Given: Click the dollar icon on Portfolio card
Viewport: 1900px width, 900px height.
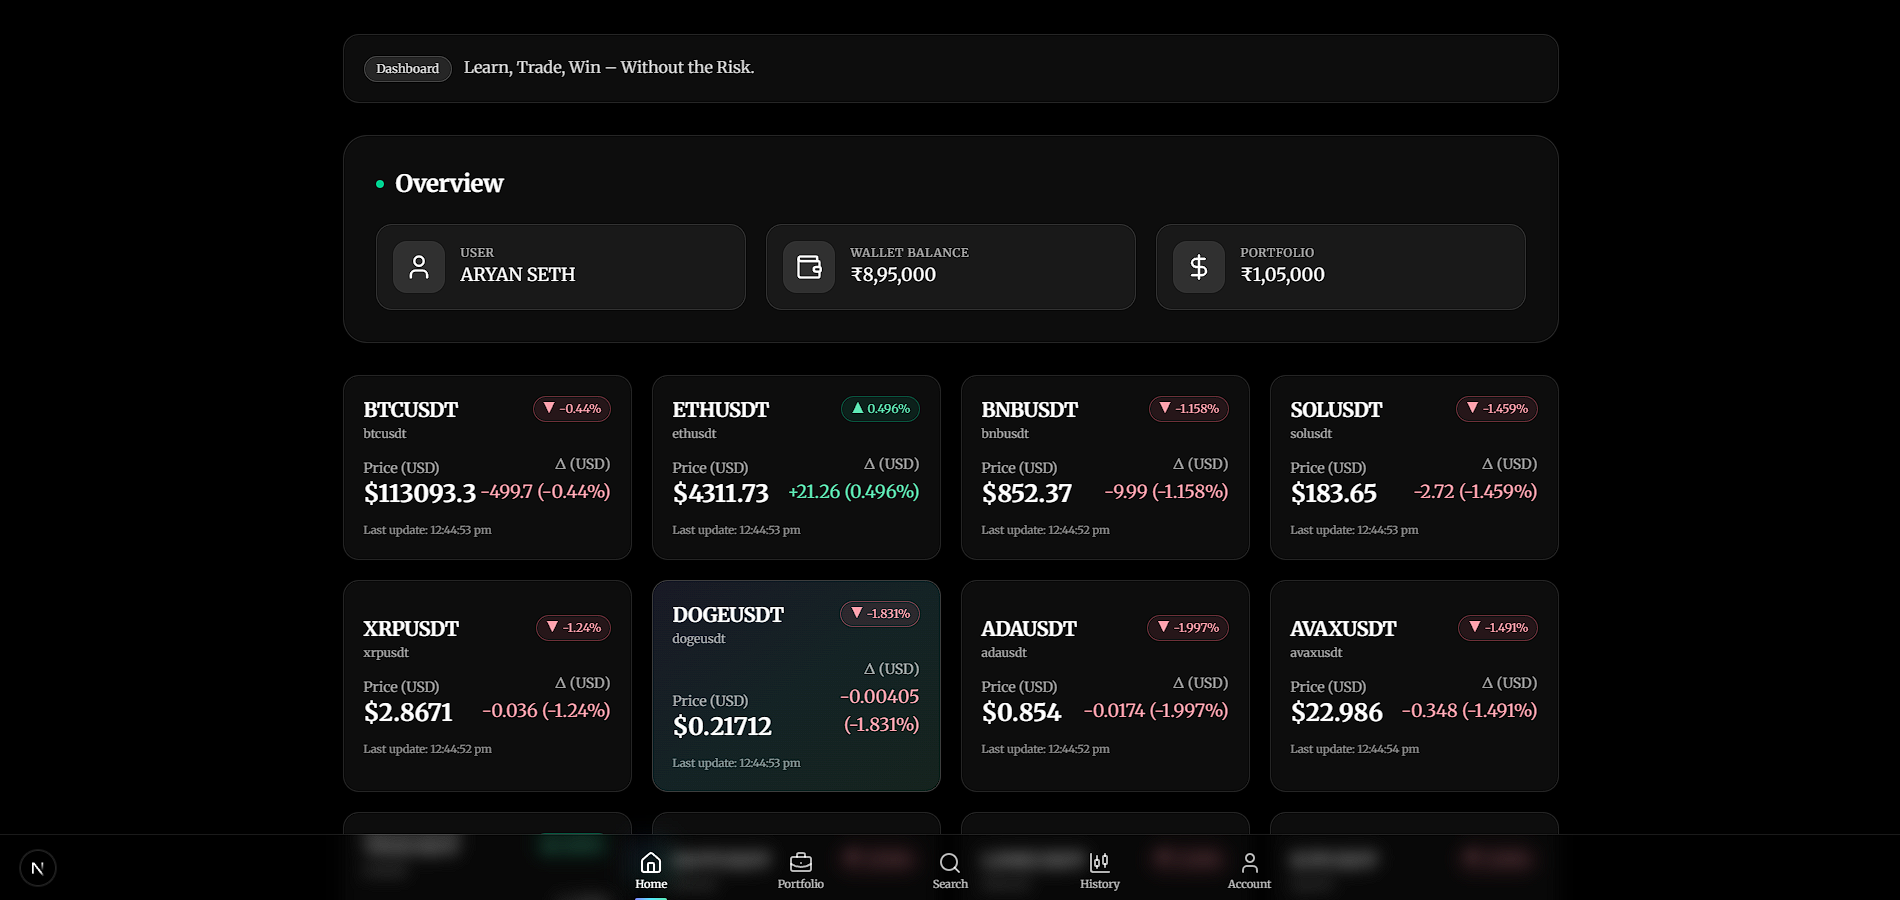Looking at the screenshot, I should (1199, 266).
